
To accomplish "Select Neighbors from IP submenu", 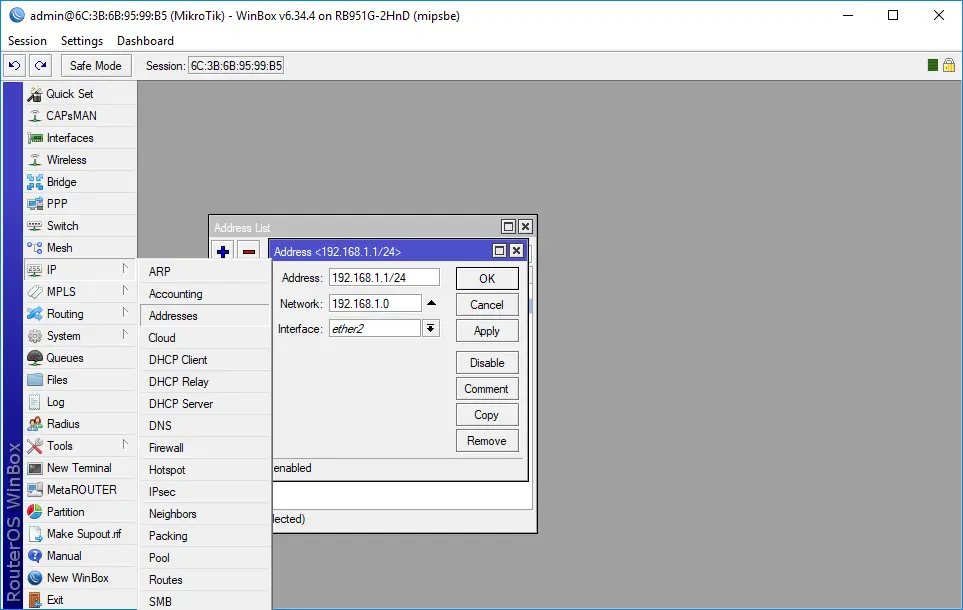I will [x=205, y=514].
